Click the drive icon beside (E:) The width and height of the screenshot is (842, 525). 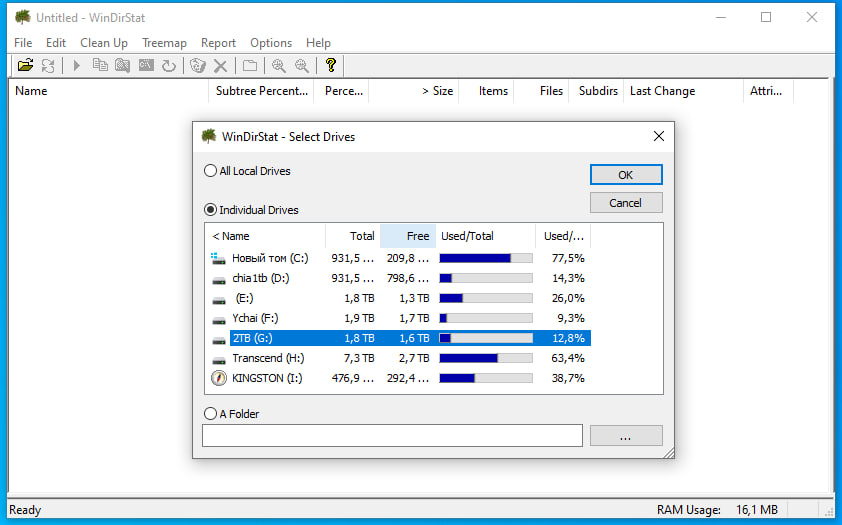pos(219,300)
